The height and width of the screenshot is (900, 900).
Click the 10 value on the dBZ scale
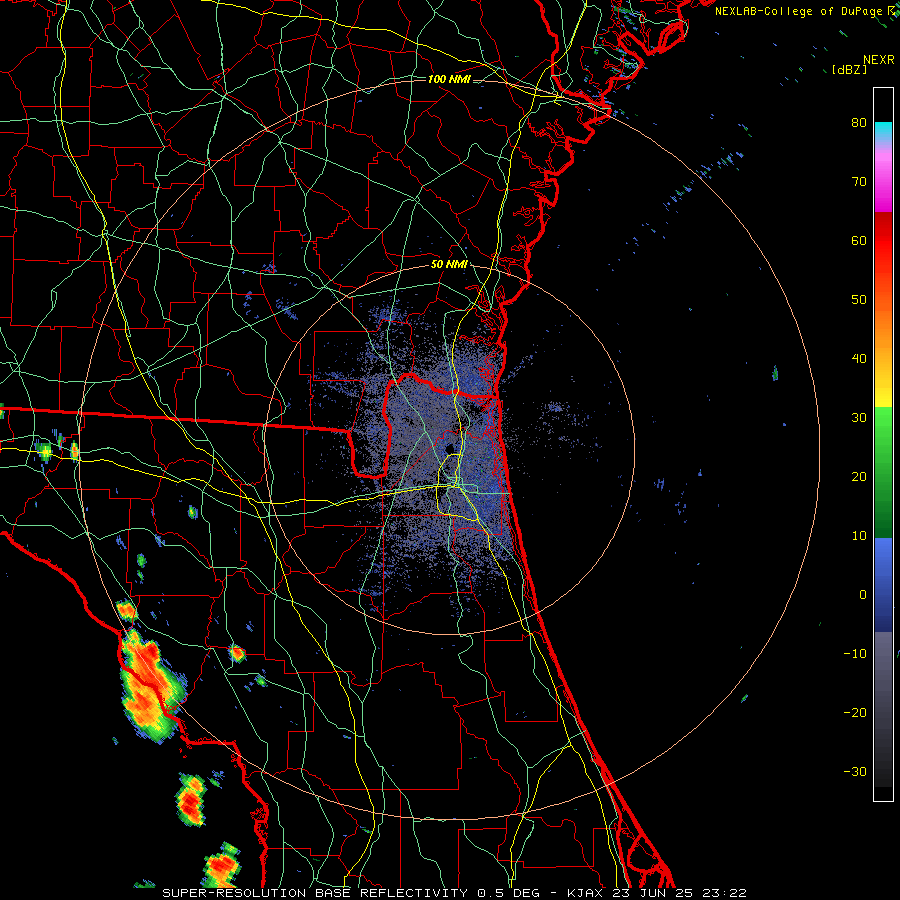[859, 536]
